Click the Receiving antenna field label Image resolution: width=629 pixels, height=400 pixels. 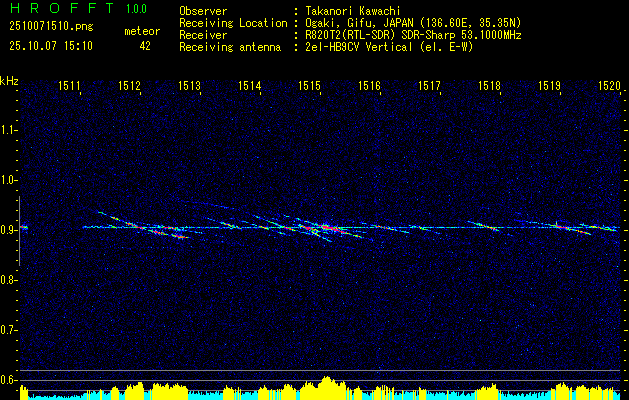(230, 47)
